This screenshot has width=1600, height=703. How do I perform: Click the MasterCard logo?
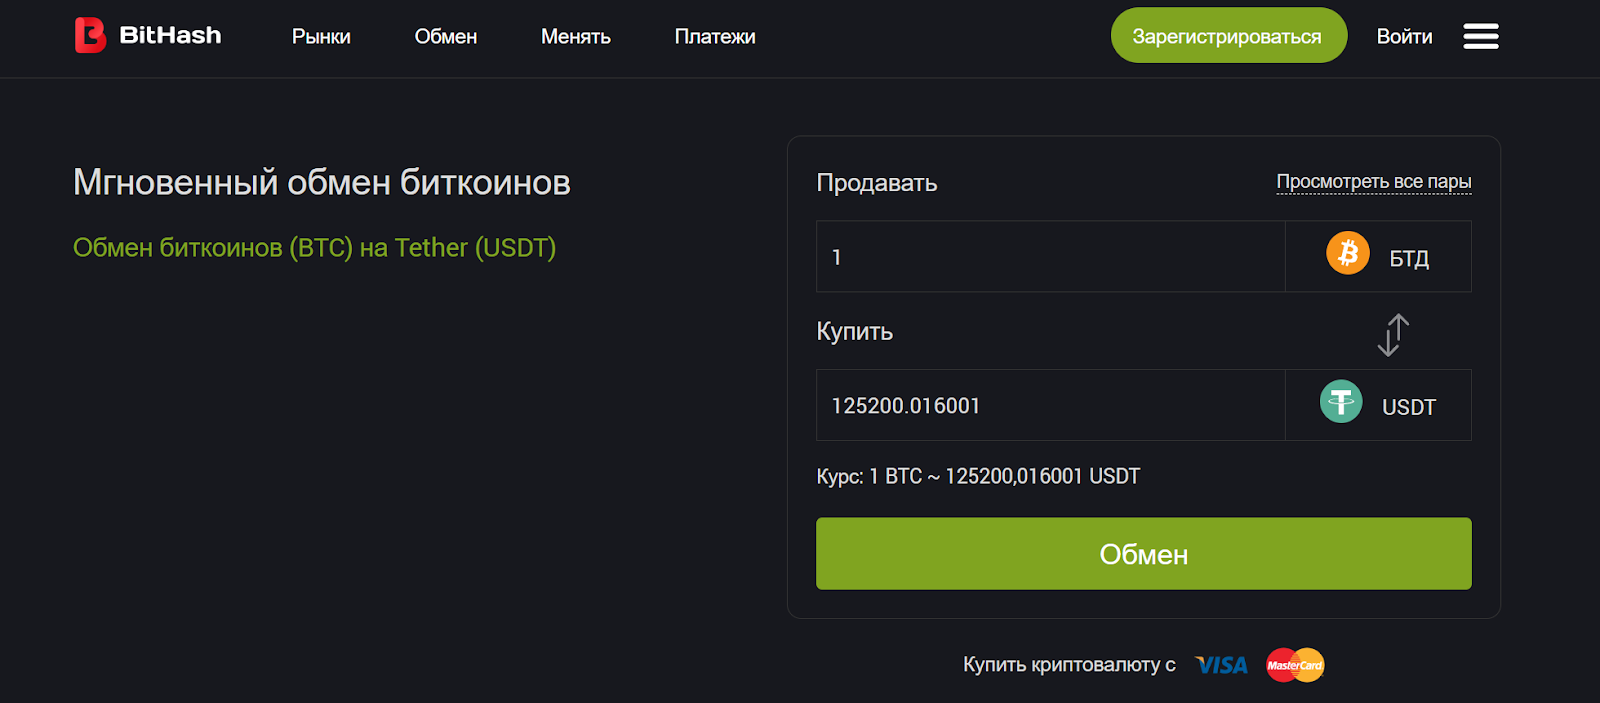[x=1295, y=666]
